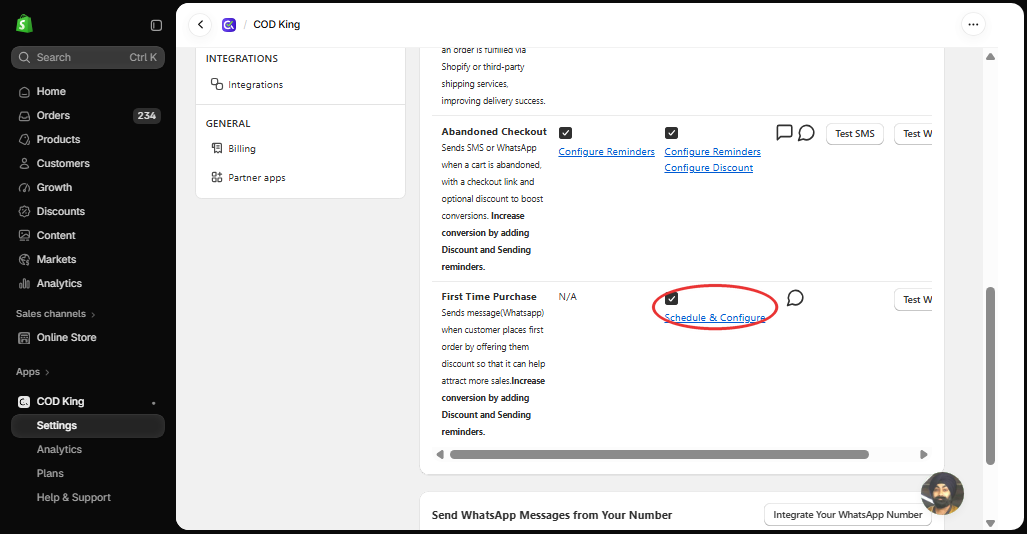
Task: Click the Growth icon in sidebar
Action: coord(24,188)
